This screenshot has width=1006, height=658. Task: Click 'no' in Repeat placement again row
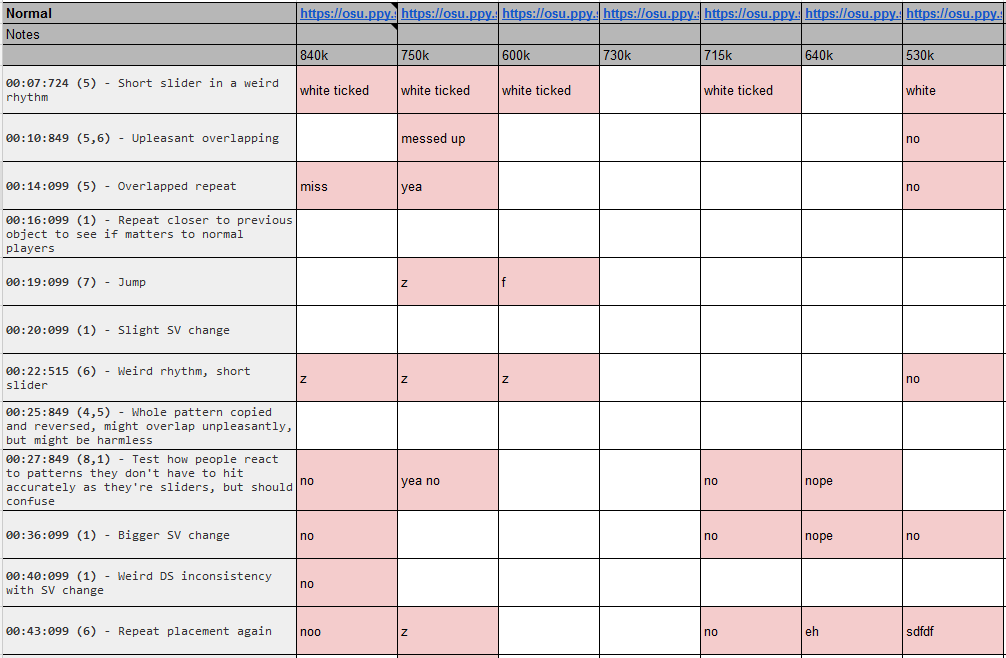(x=751, y=631)
